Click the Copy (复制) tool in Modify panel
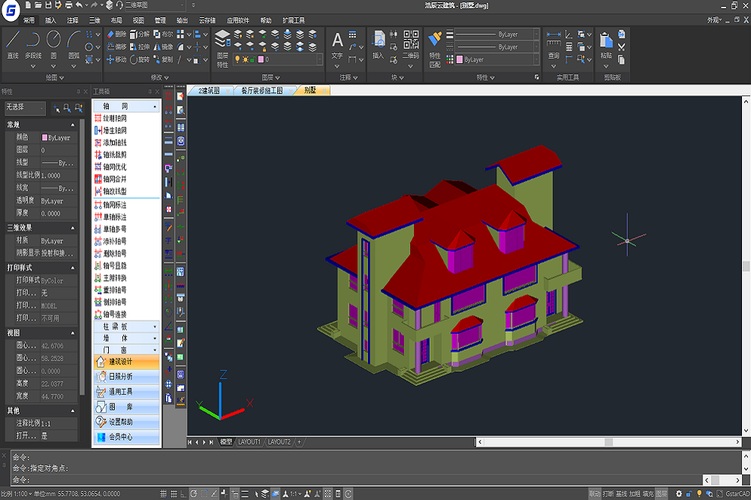 (x=163, y=59)
